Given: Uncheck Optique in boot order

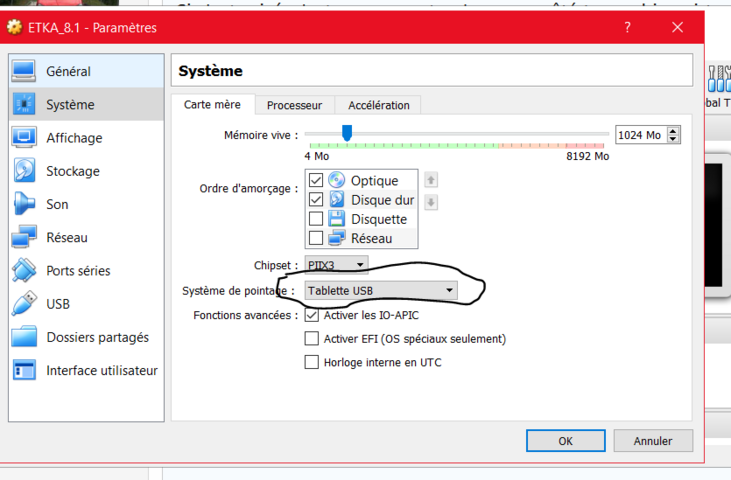Looking at the screenshot, I should click(x=316, y=180).
